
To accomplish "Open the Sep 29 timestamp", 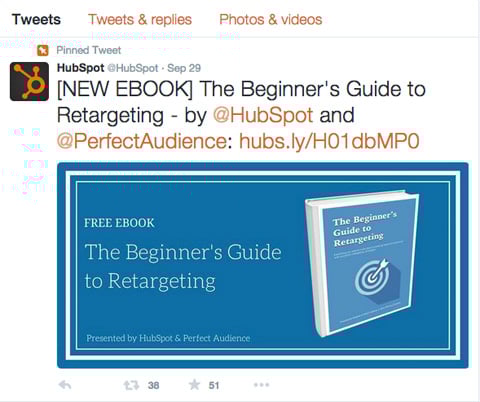I will pyautogui.click(x=184, y=68).
